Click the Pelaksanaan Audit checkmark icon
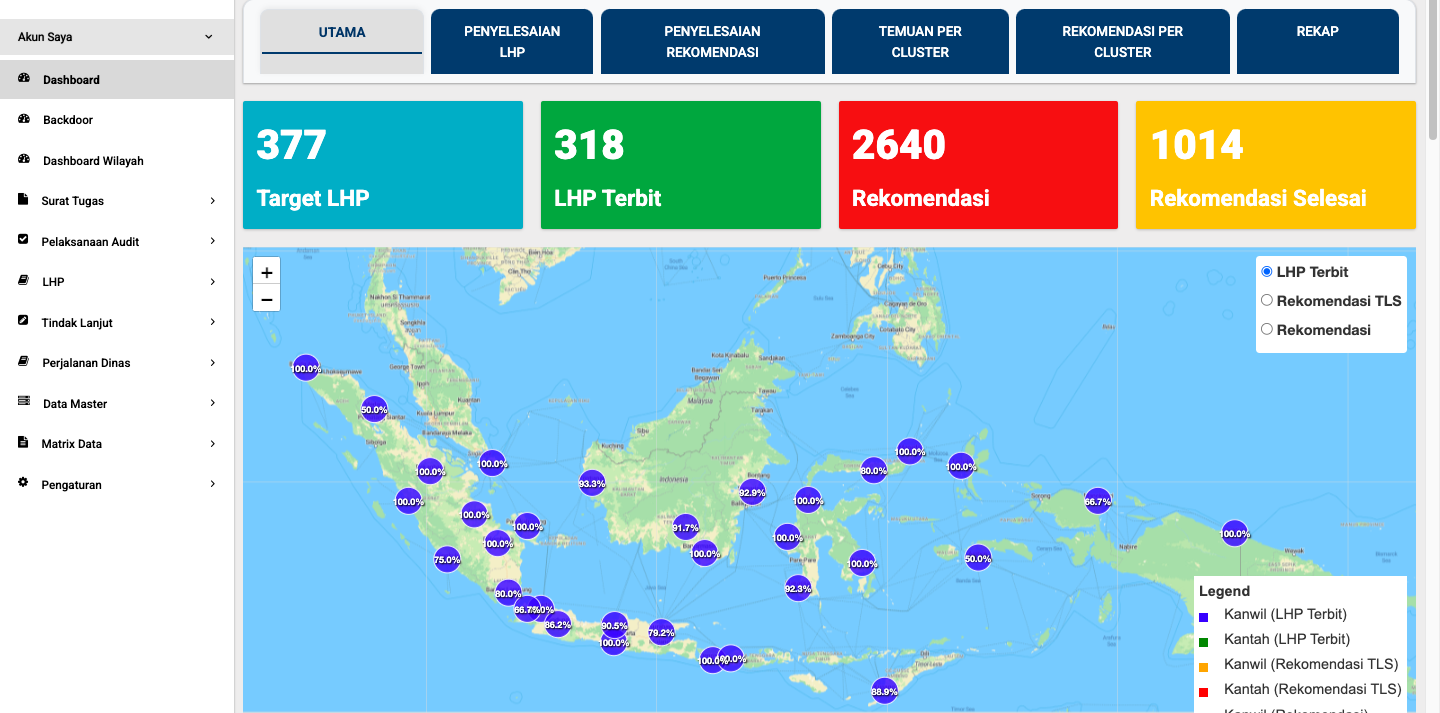This screenshot has width=1440, height=713. click(23, 241)
